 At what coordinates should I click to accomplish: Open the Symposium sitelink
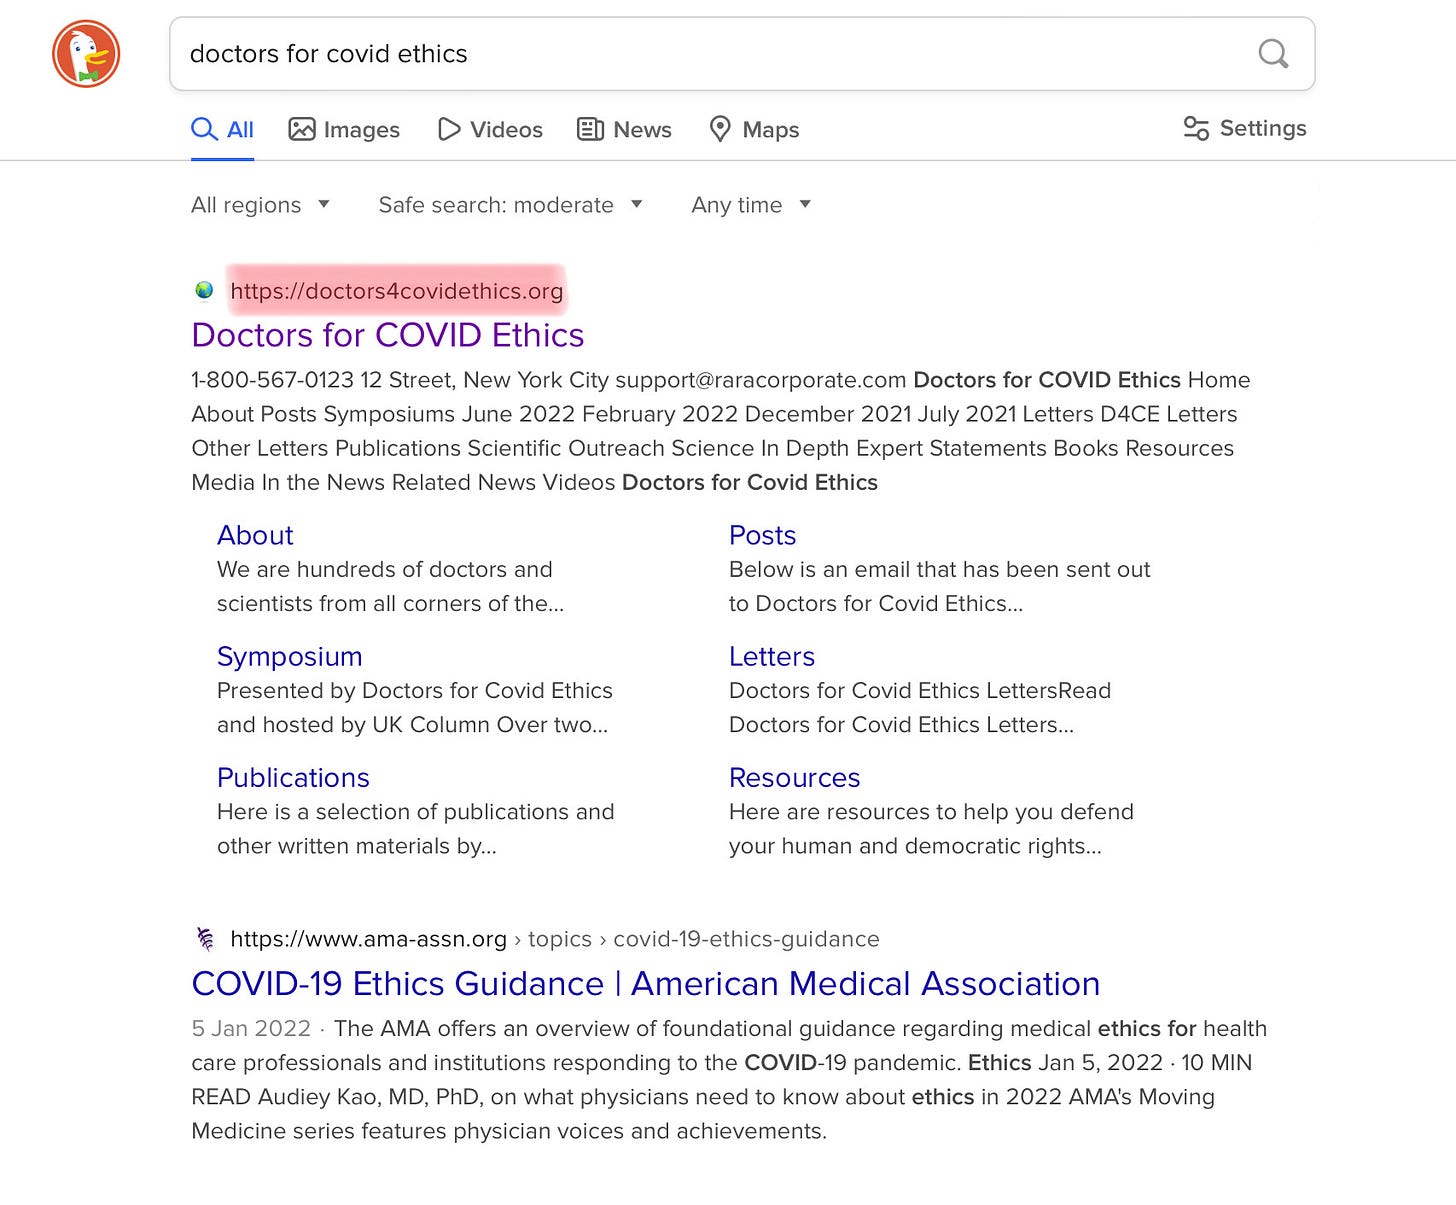coord(289,657)
